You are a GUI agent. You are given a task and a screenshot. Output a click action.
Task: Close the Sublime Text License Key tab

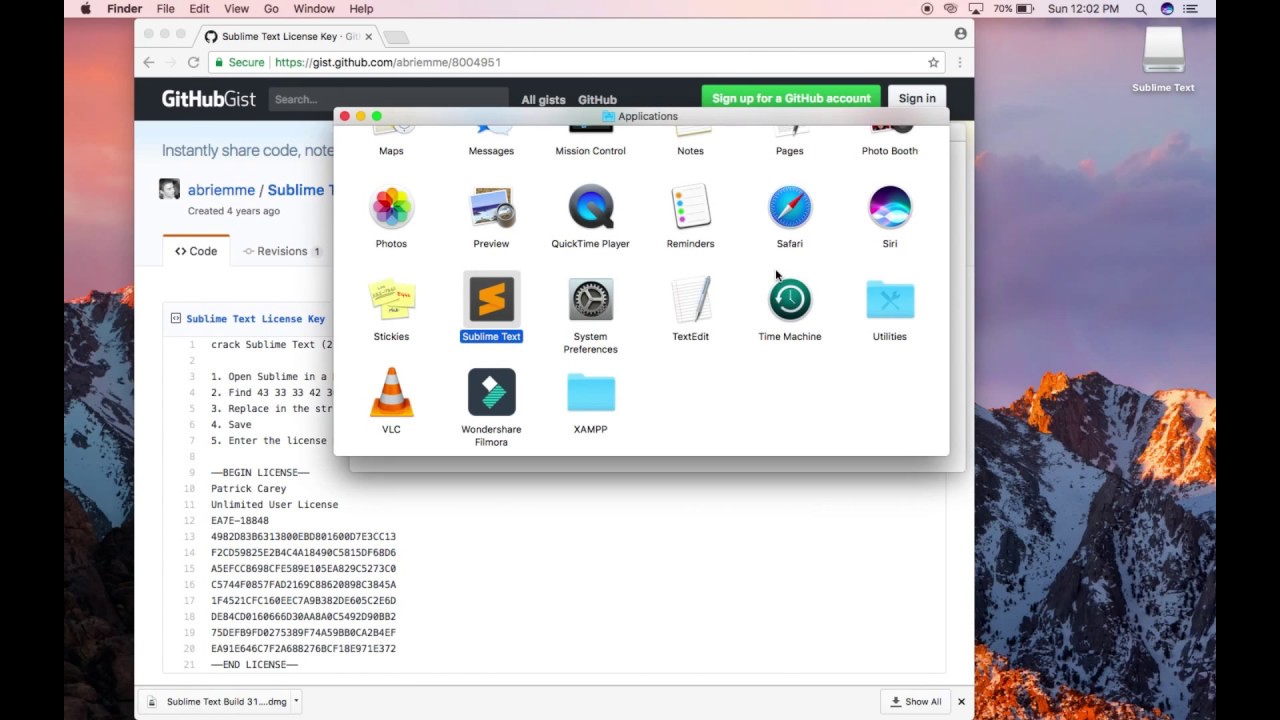coord(368,37)
